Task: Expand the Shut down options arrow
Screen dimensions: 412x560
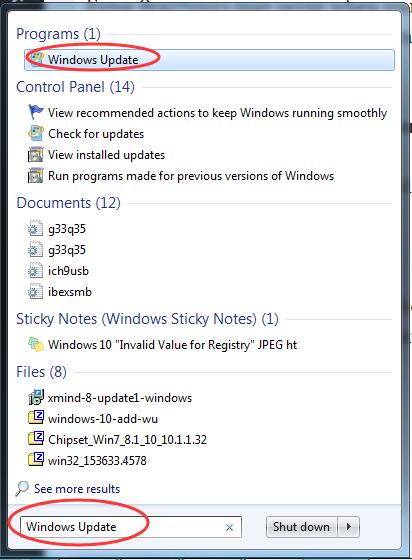Action: click(x=349, y=527)
